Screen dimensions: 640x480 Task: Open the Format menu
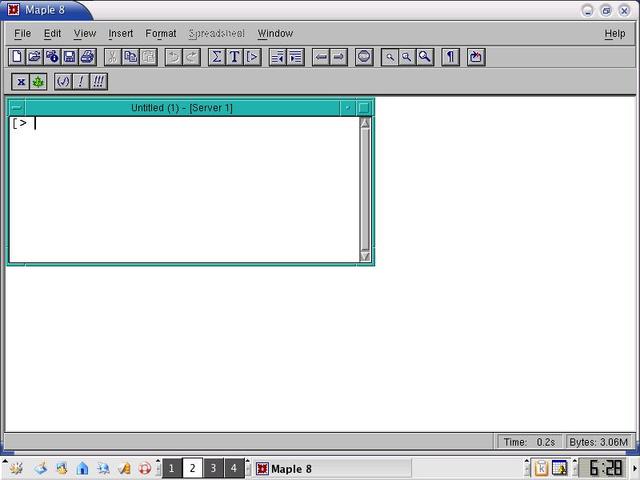pyautogui.click(x=161, y=33)
